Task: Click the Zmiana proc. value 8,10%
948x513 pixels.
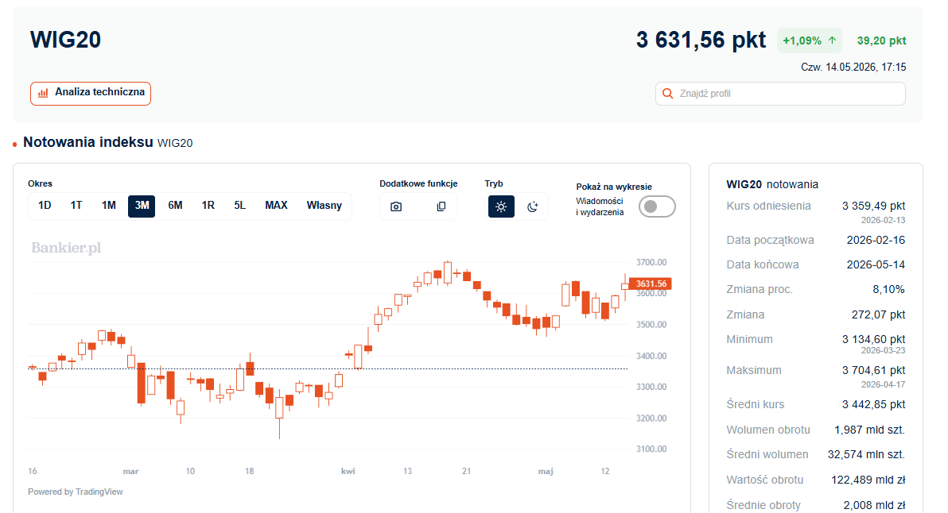Action: [889, 289]
